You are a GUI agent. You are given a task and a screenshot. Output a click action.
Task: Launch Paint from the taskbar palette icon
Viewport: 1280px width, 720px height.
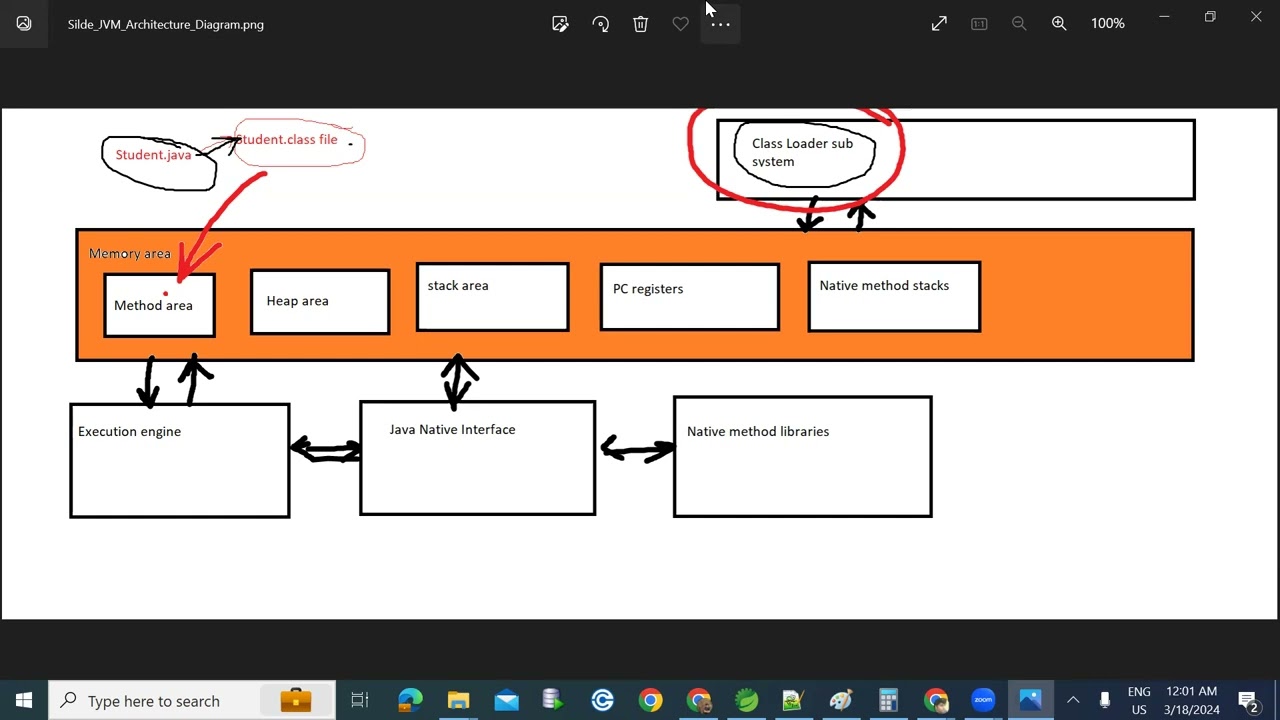pyautogui.click(x=841, y=700)
